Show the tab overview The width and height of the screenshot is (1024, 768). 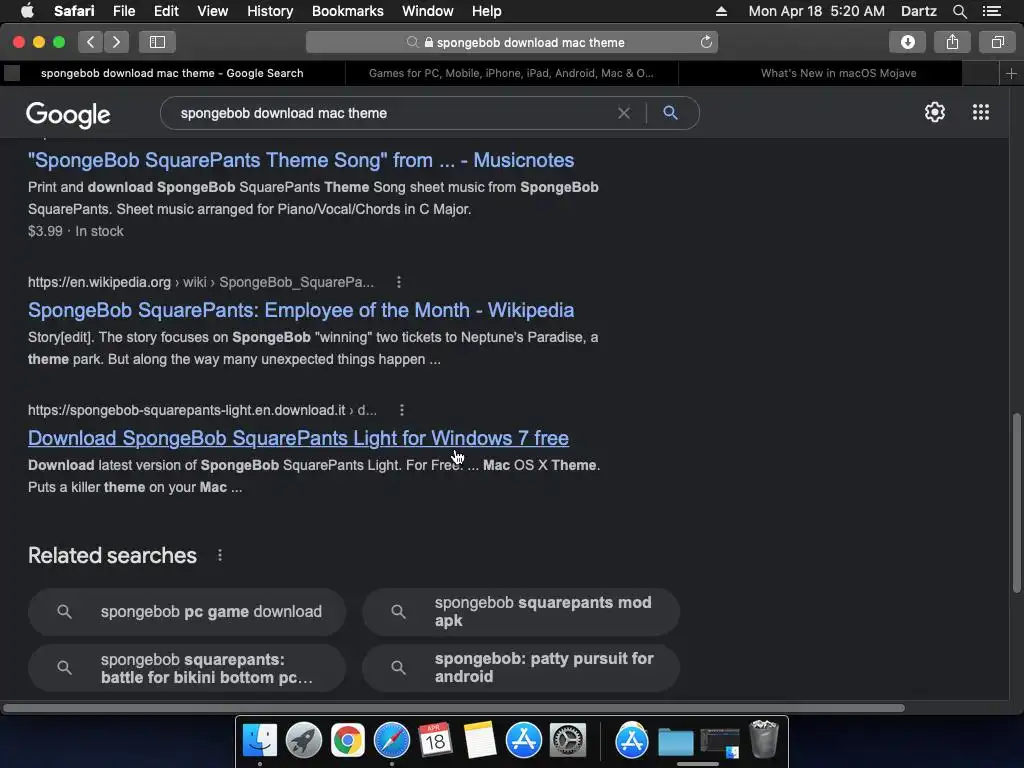[x=997, y=42]
